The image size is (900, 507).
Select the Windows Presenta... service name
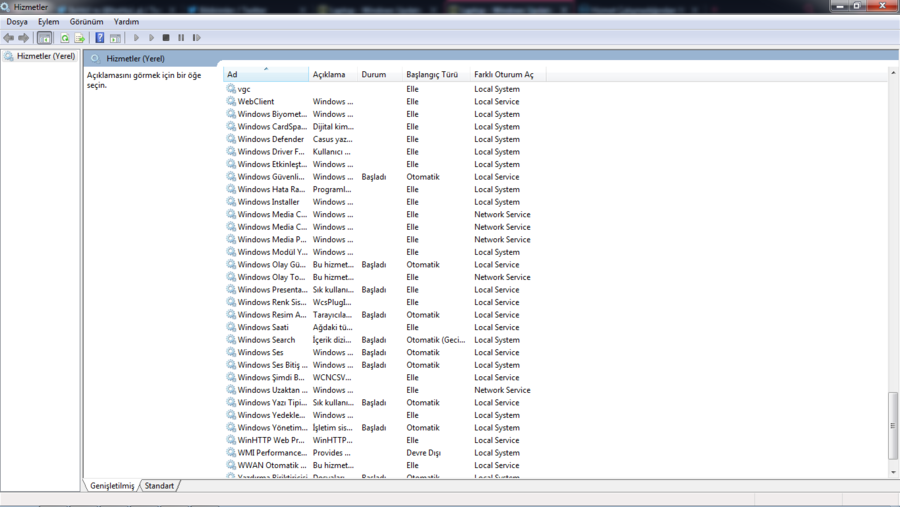272,289
